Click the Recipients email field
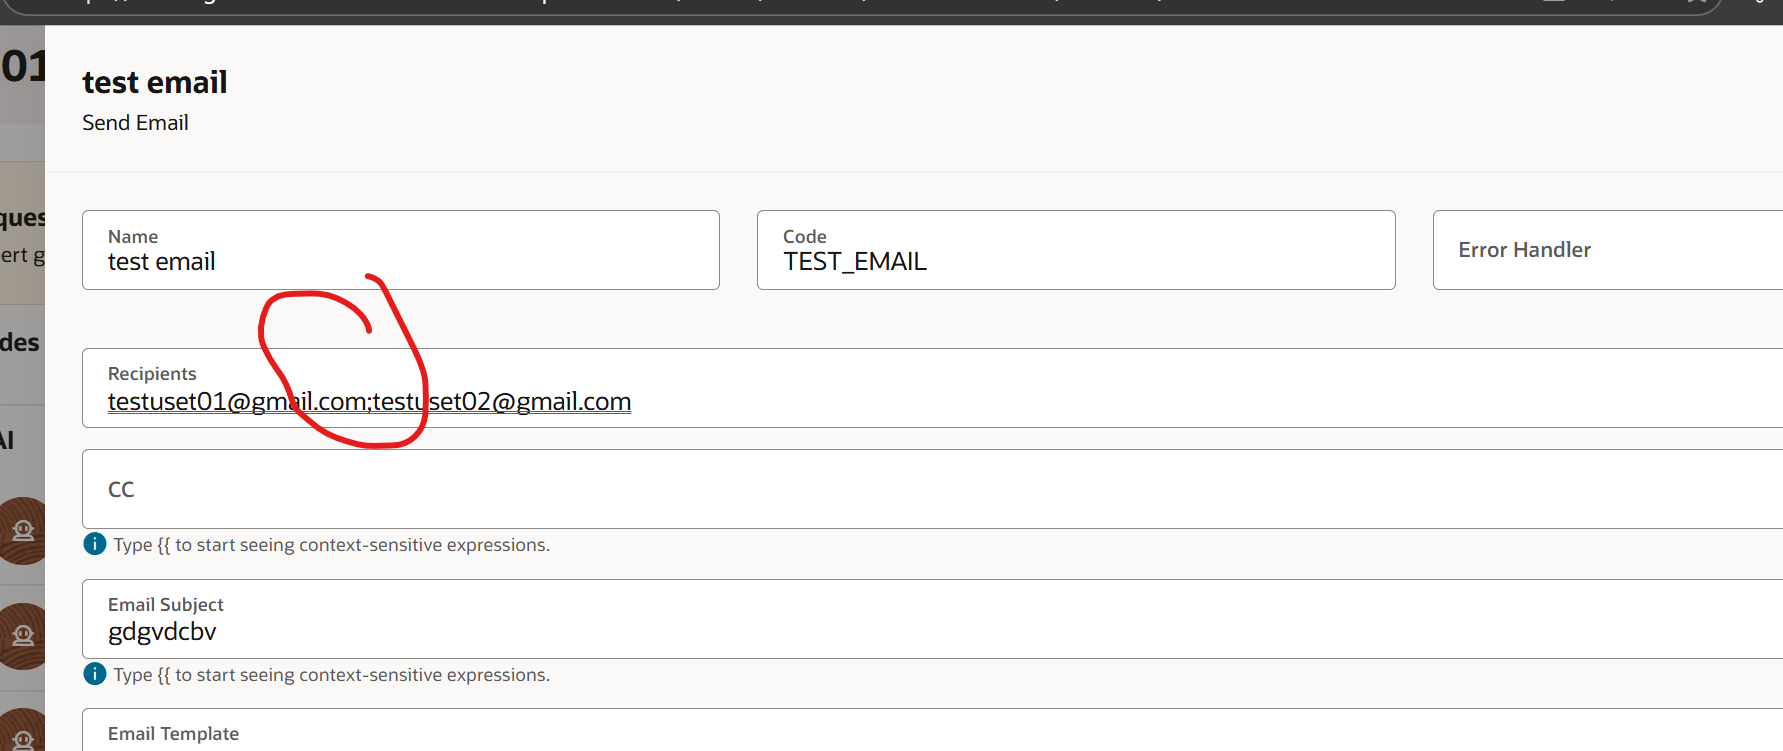Image resolution: width=1783 pixels, height=751 pixels. (x=932, y=388)
